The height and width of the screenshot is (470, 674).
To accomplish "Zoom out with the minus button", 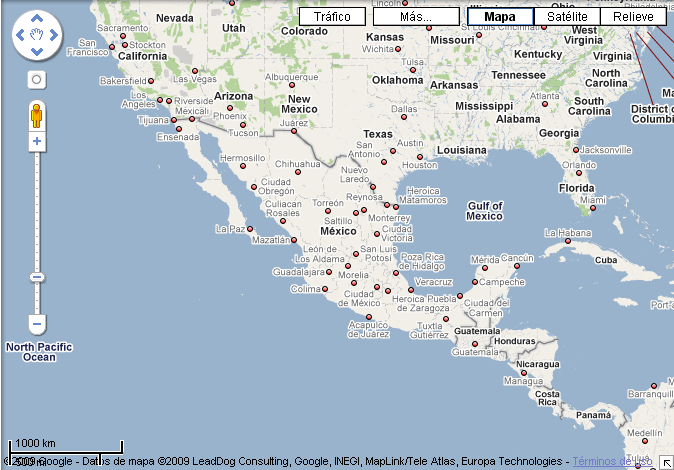I will click(37, 324).
